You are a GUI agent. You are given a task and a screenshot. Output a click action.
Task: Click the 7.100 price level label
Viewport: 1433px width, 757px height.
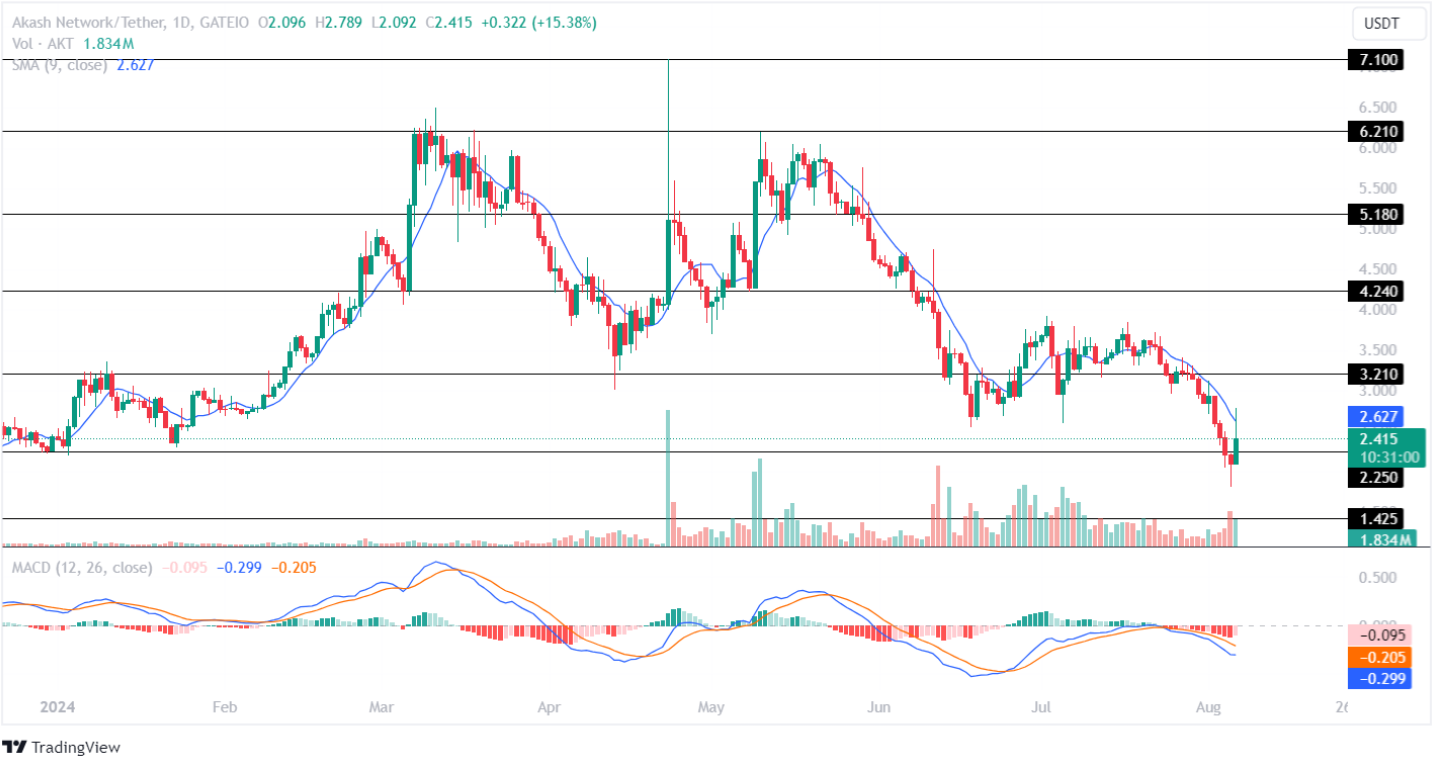click(x=1374, y=60)
